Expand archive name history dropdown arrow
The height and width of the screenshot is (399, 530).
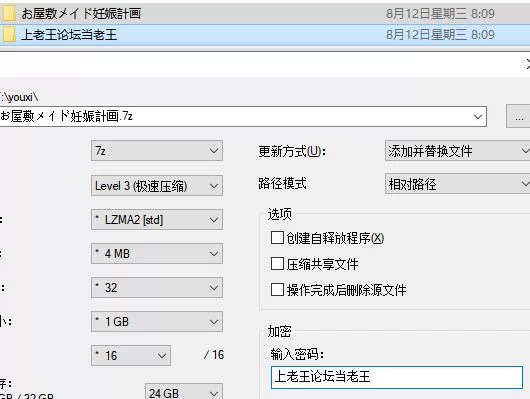tap(478, 117)
